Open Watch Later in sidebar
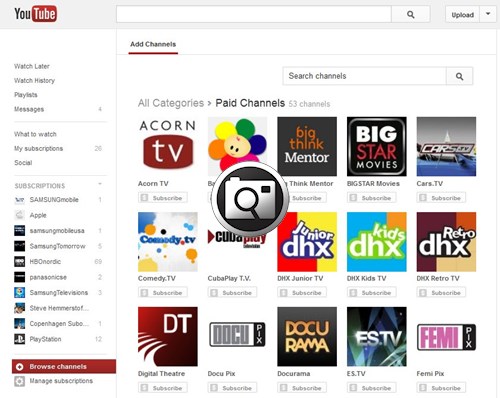This screenshot has height=398, width=500. (x=32, y=66)
